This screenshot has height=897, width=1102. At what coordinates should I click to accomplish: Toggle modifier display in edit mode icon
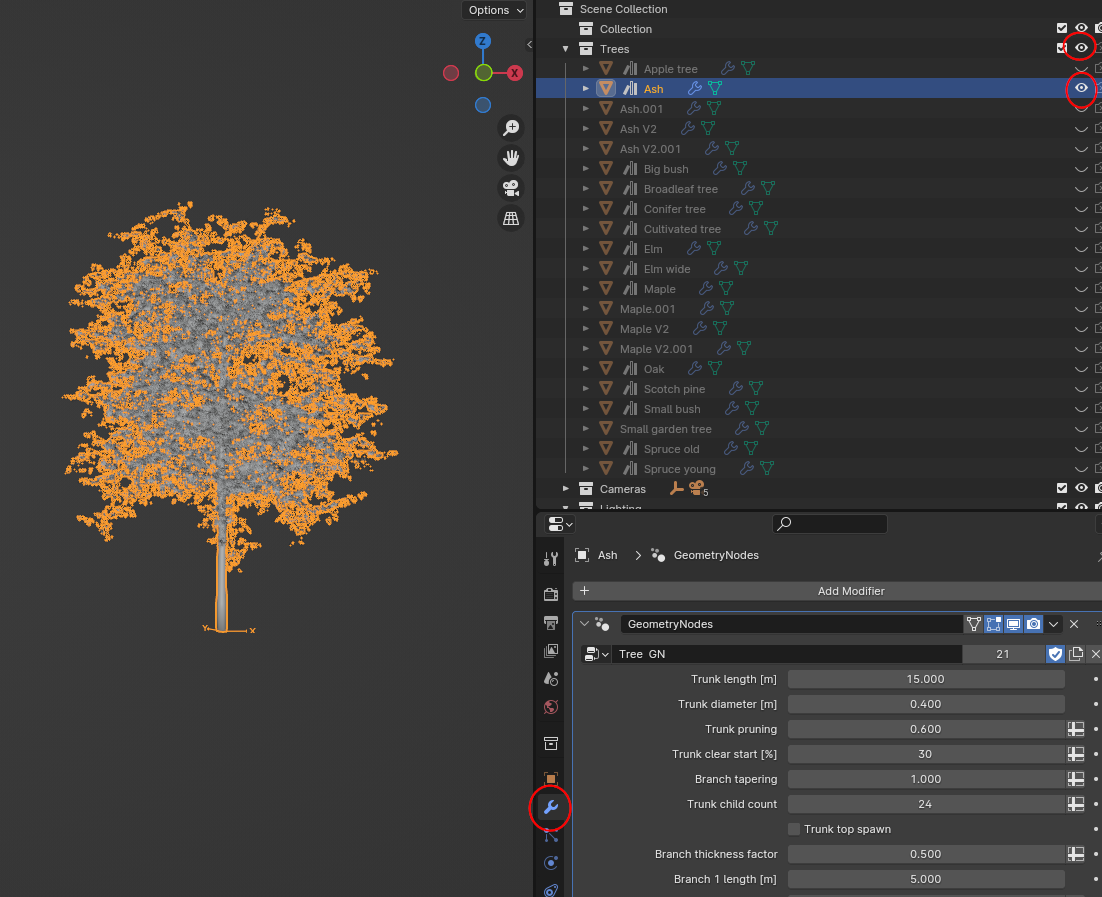click(x=994, y=624)
